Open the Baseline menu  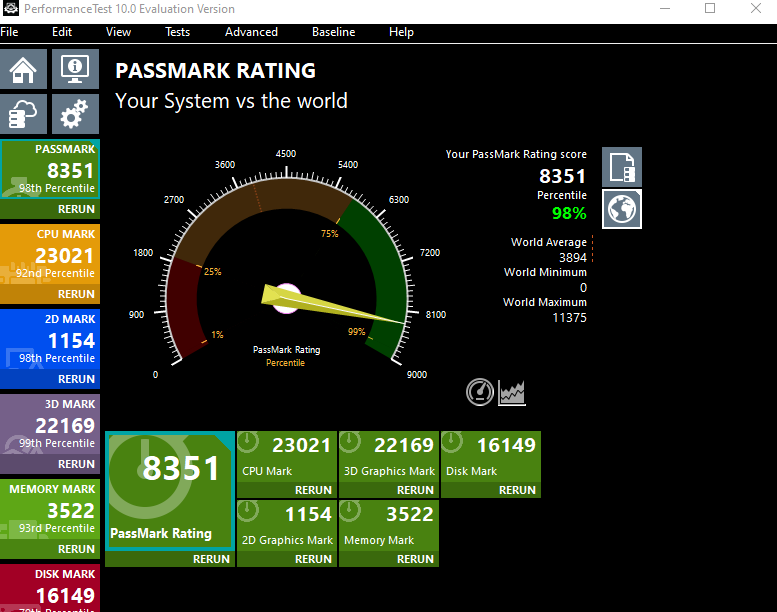(333, 32)
